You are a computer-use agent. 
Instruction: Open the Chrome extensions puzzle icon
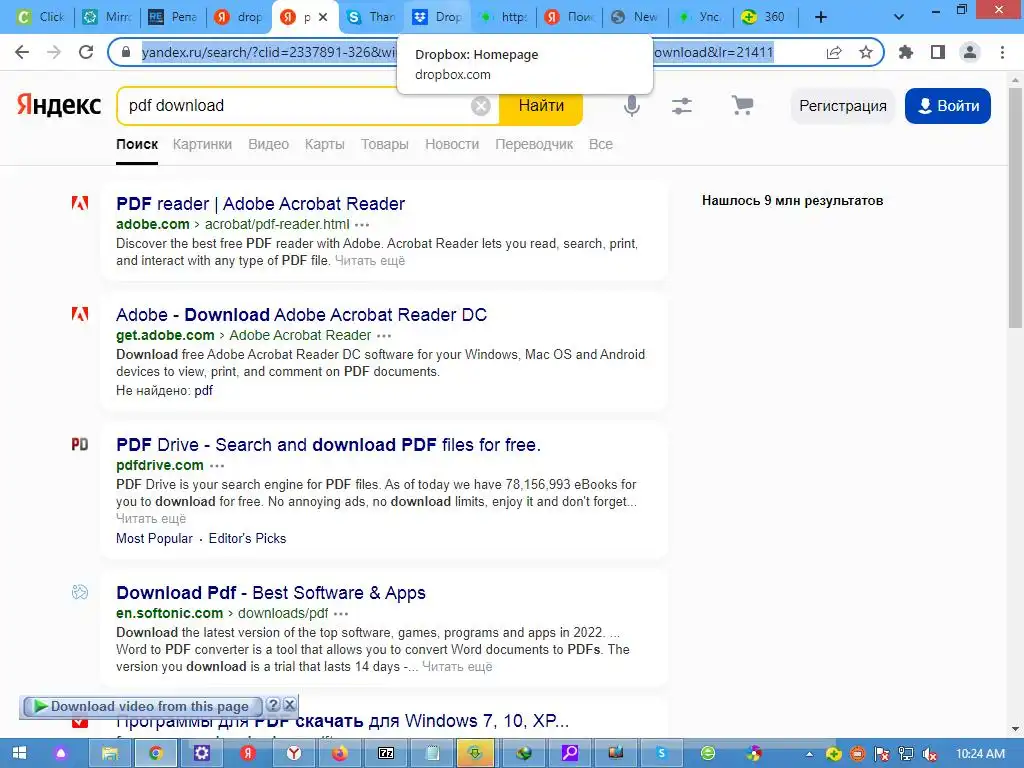[906, 52]
